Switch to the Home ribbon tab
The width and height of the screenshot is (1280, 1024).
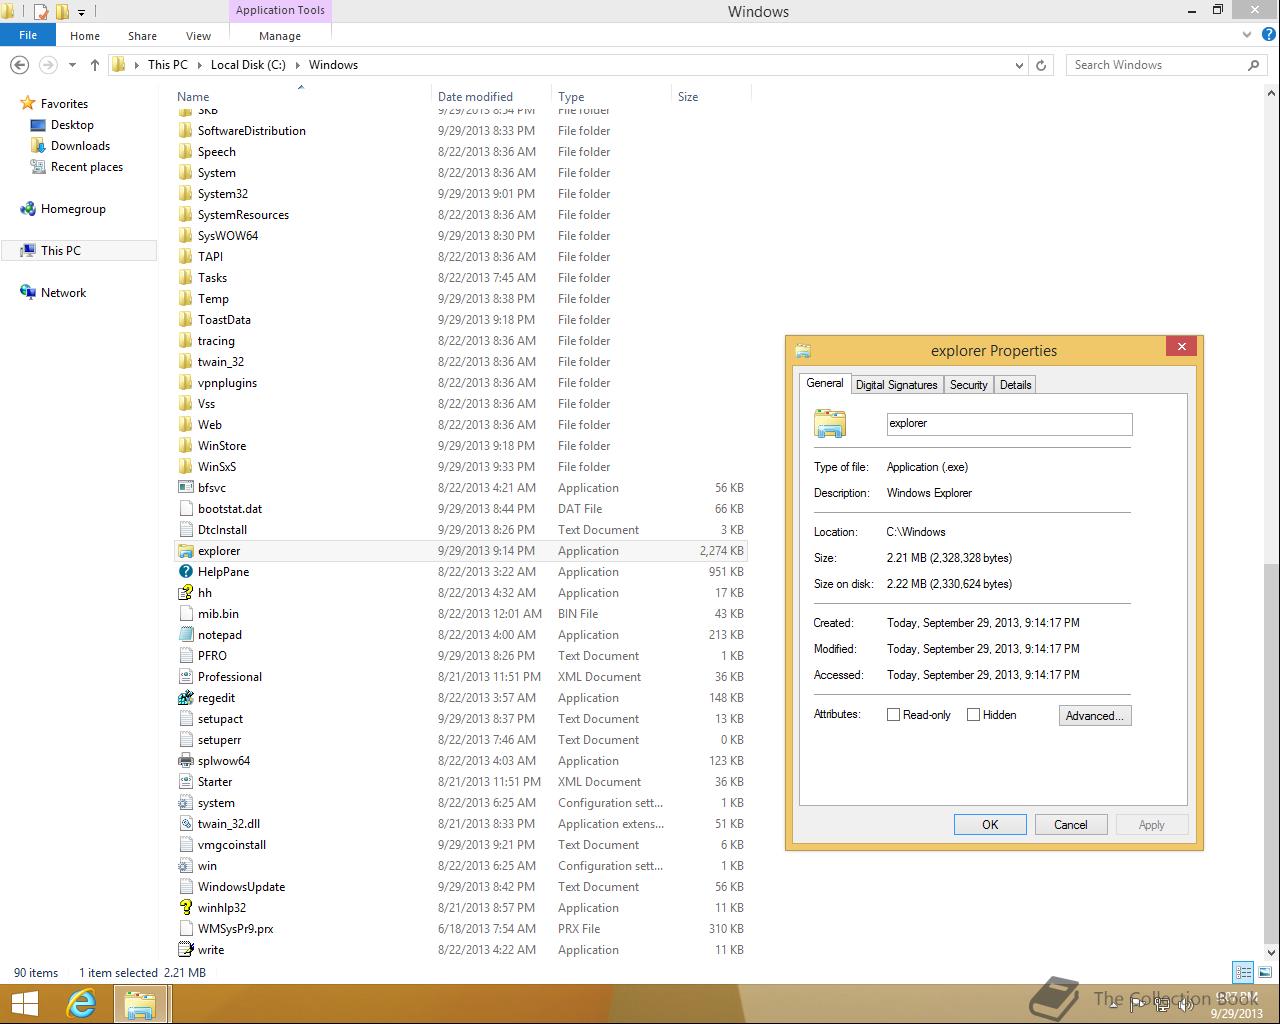85,35
